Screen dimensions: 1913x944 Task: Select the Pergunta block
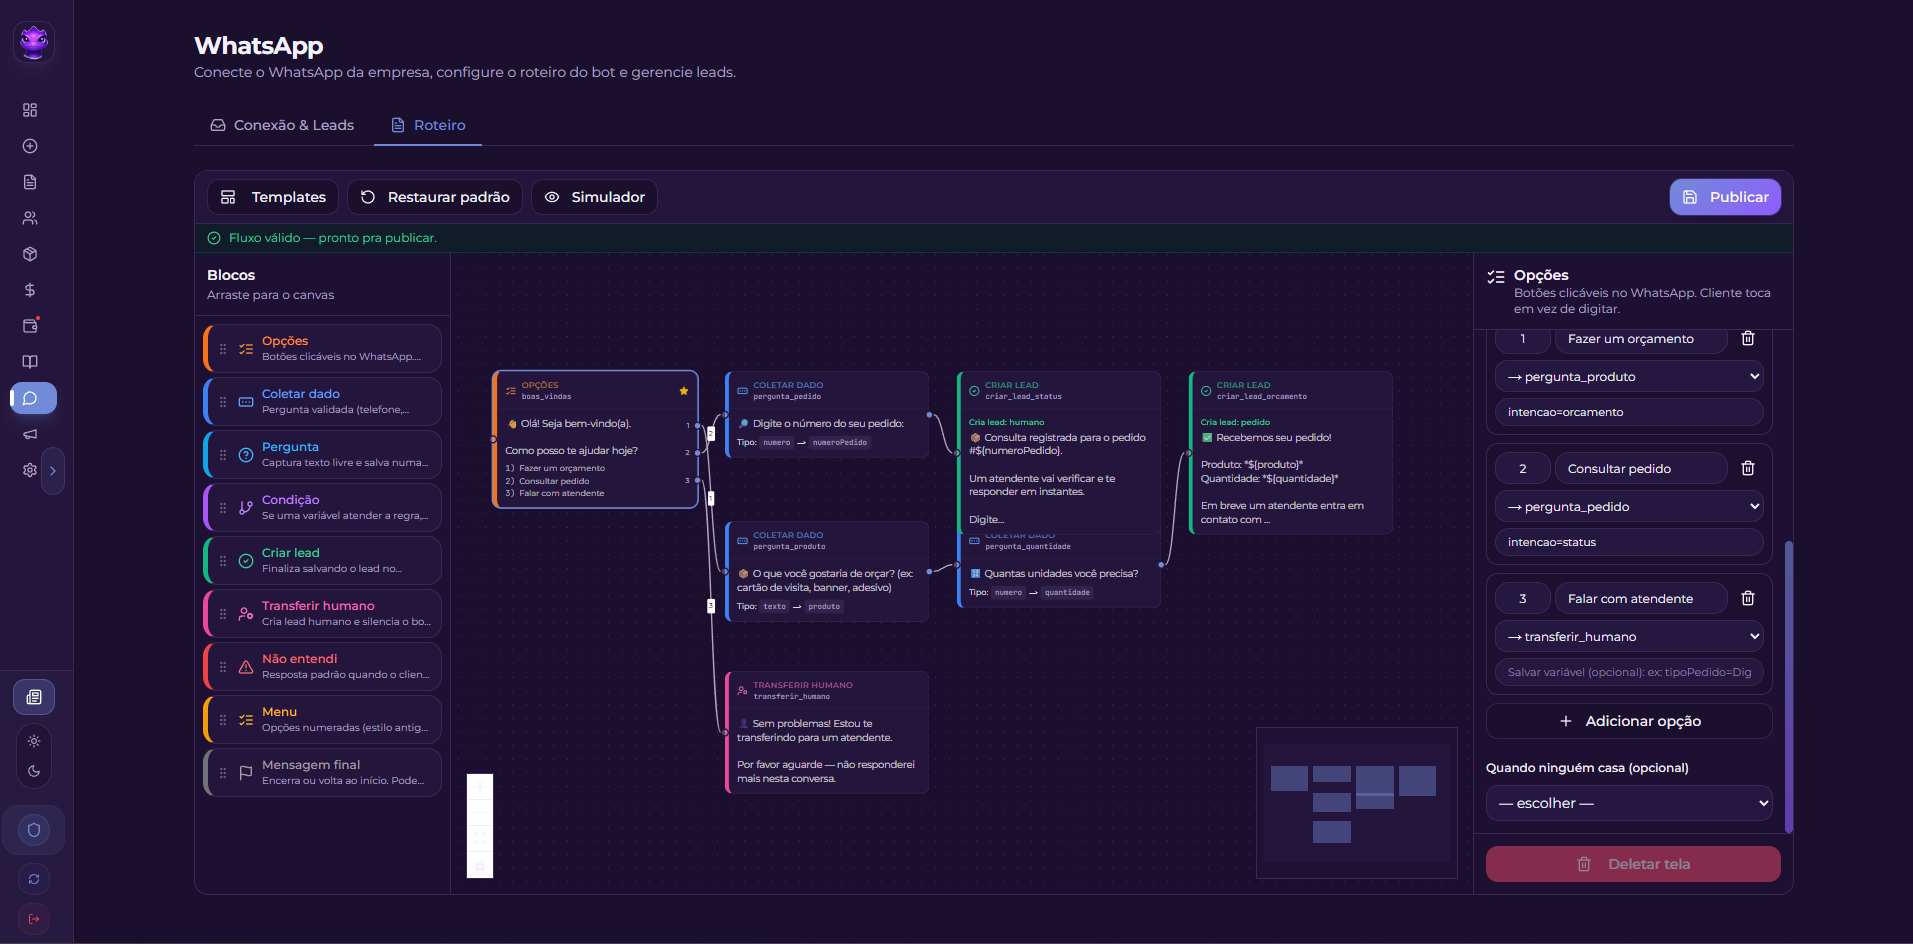323,454
